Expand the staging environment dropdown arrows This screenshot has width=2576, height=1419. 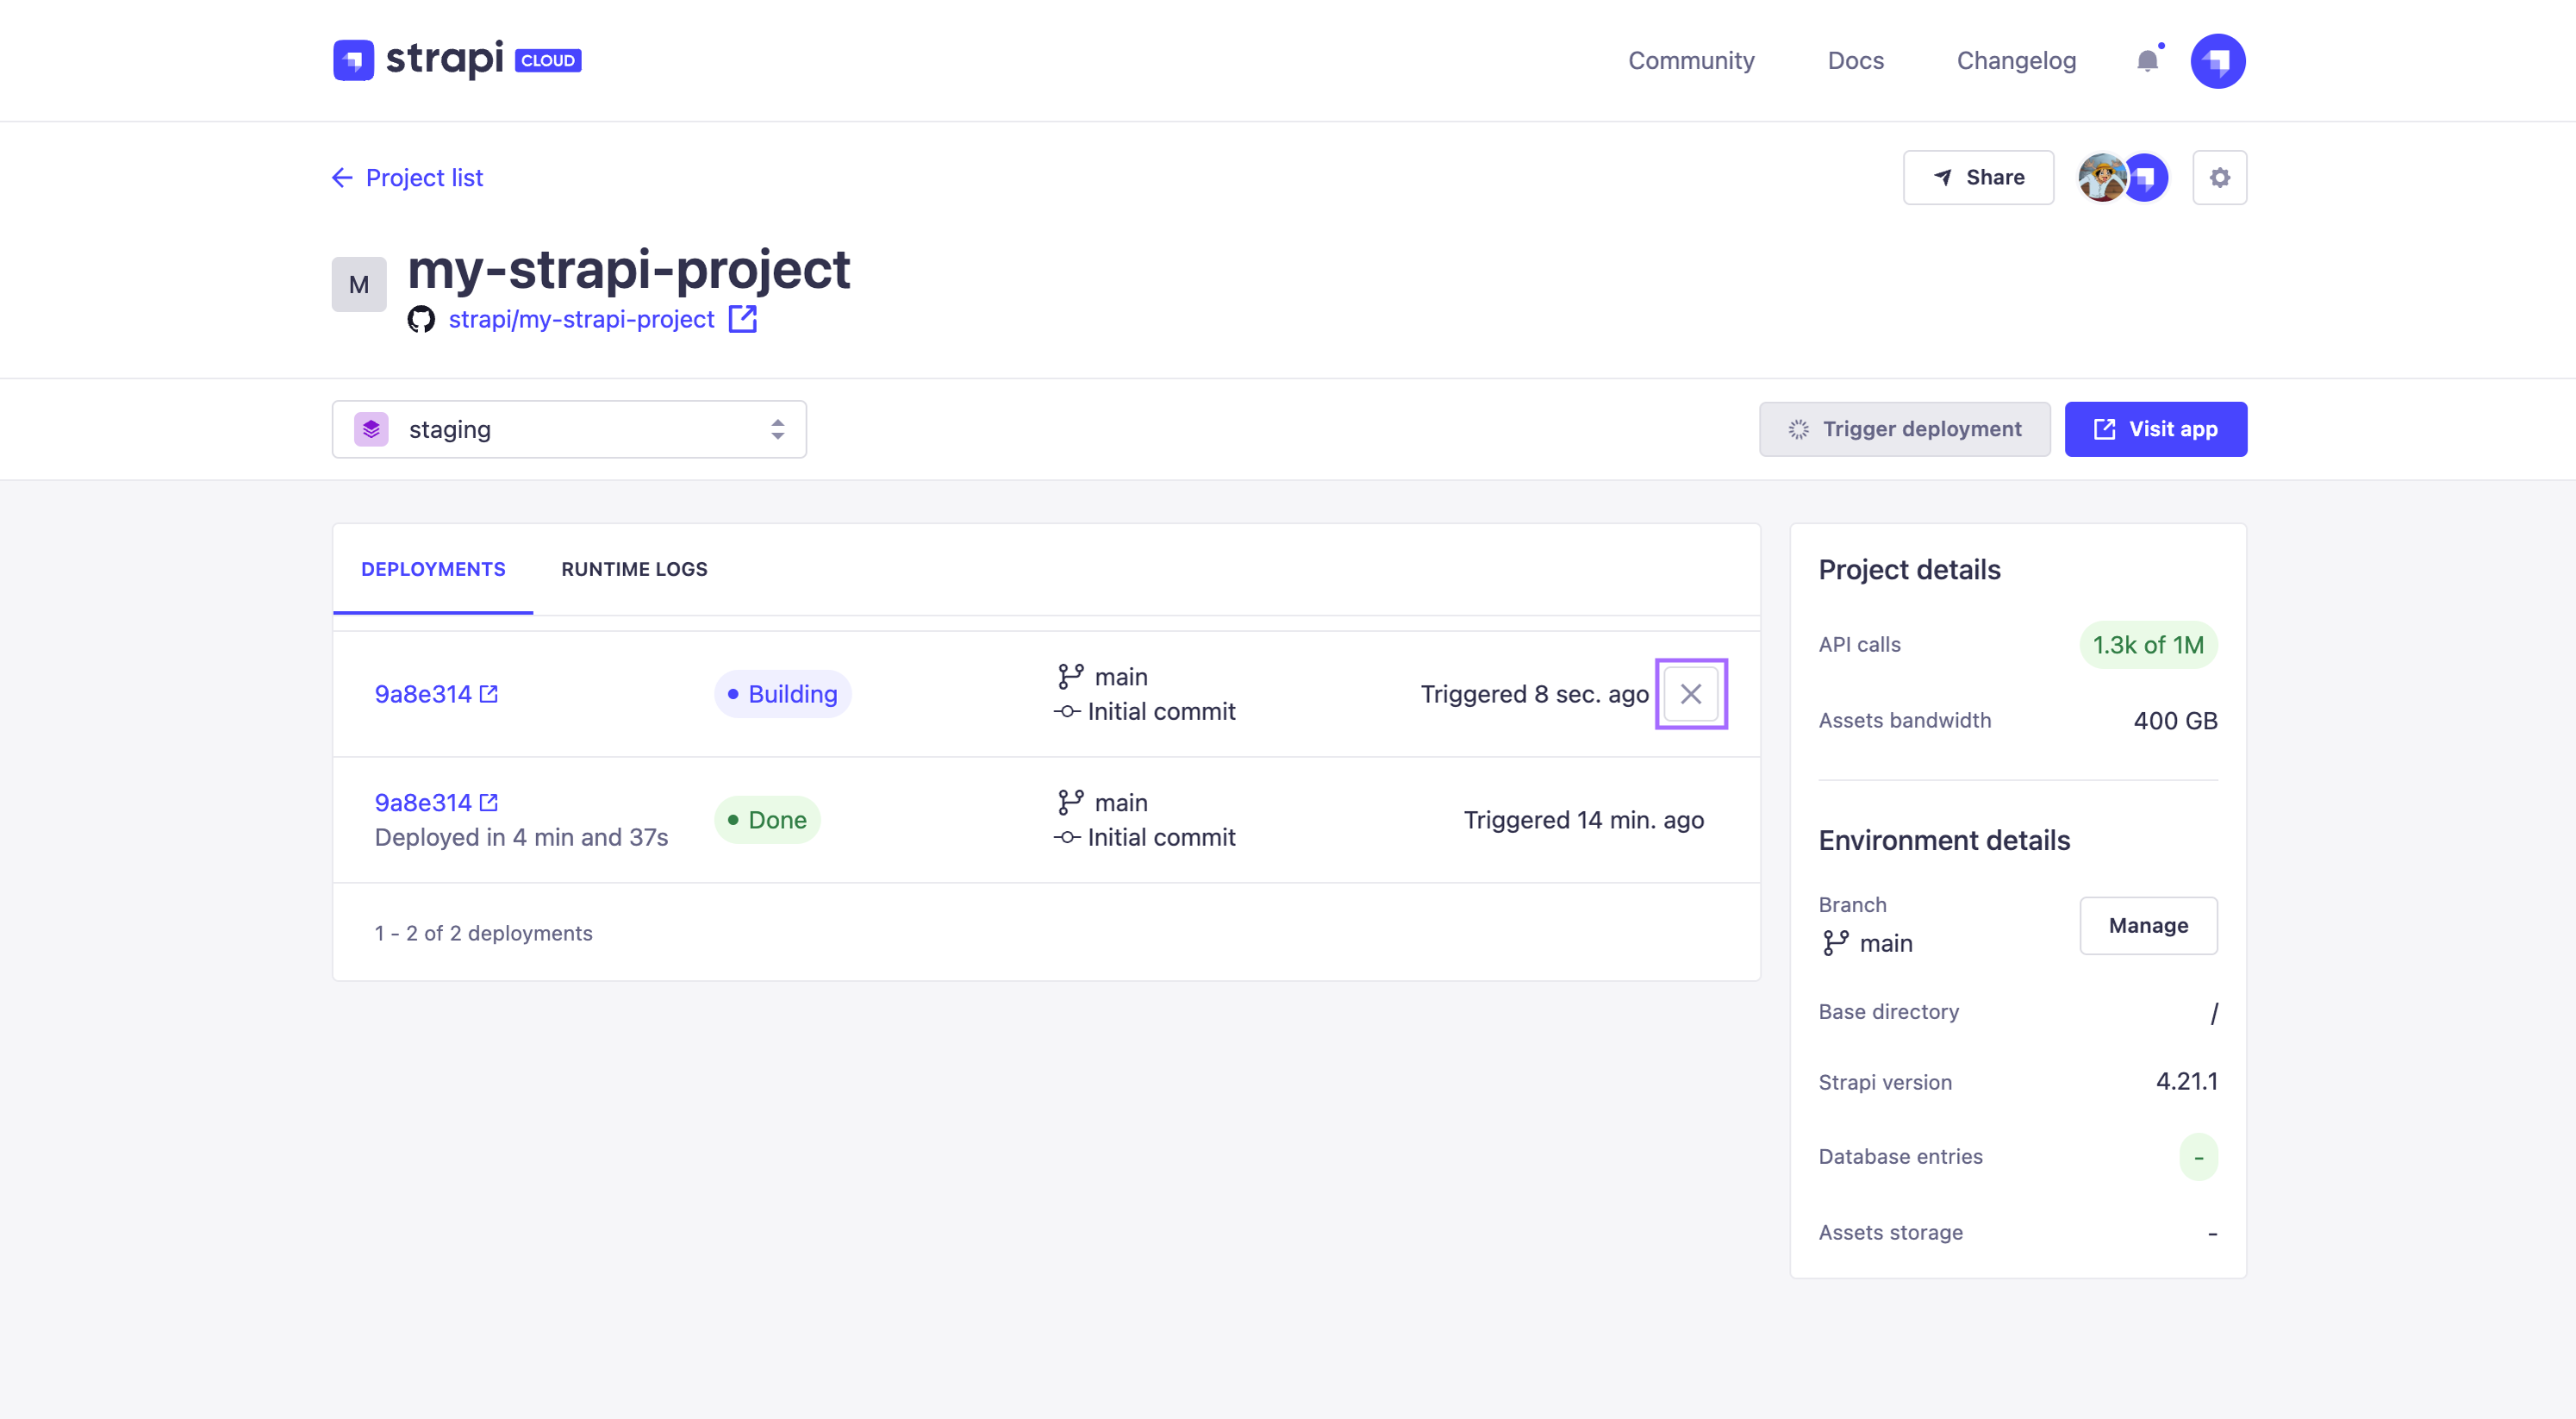pos(777,429)
